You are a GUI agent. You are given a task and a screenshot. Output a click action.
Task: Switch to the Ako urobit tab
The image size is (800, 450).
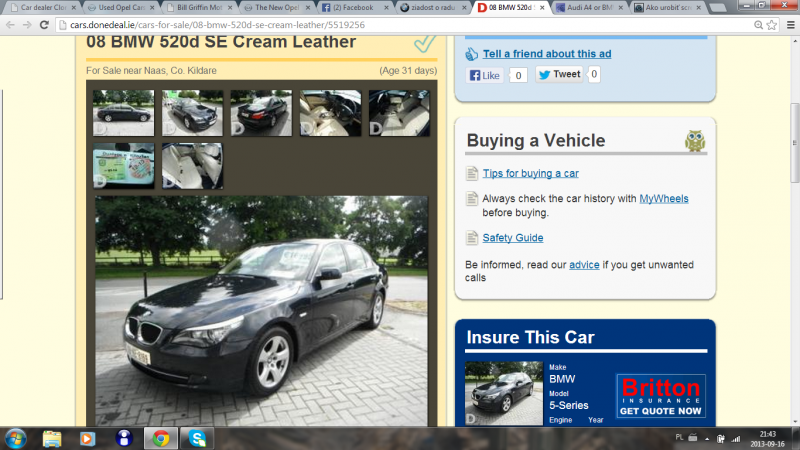[667, 7]
